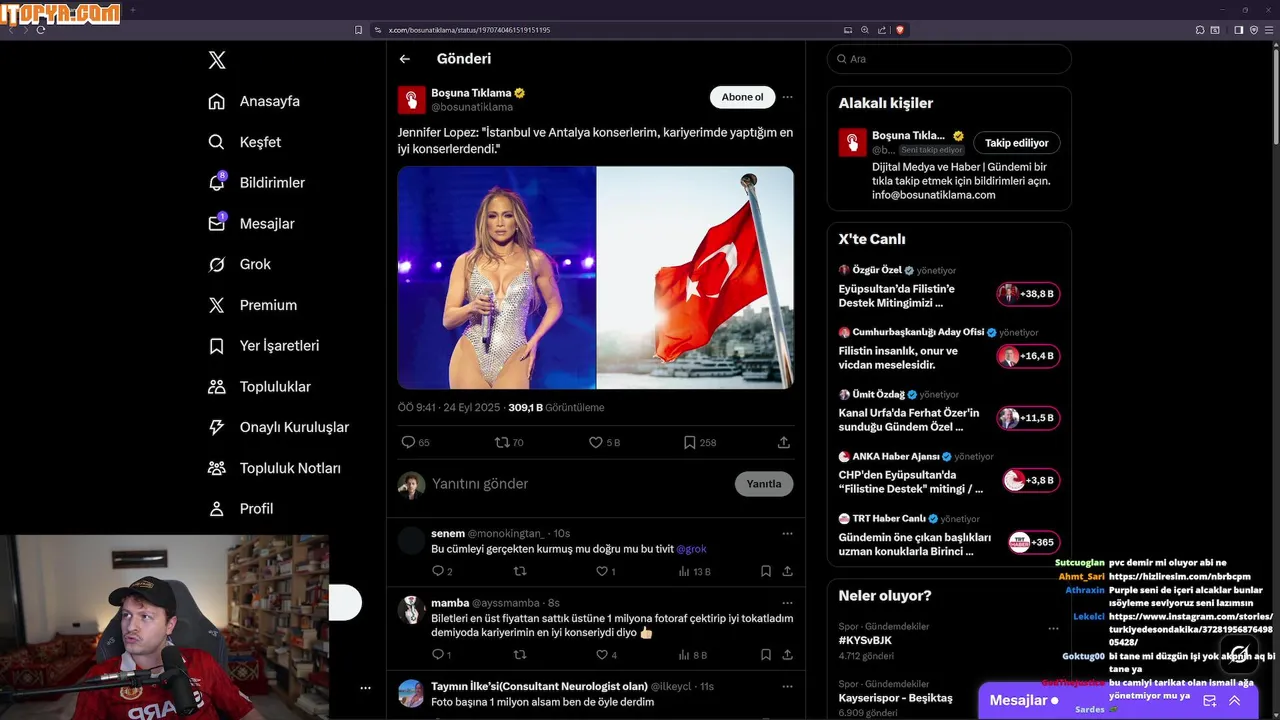
Task: Reload the browser page
Action: (41, 30)
